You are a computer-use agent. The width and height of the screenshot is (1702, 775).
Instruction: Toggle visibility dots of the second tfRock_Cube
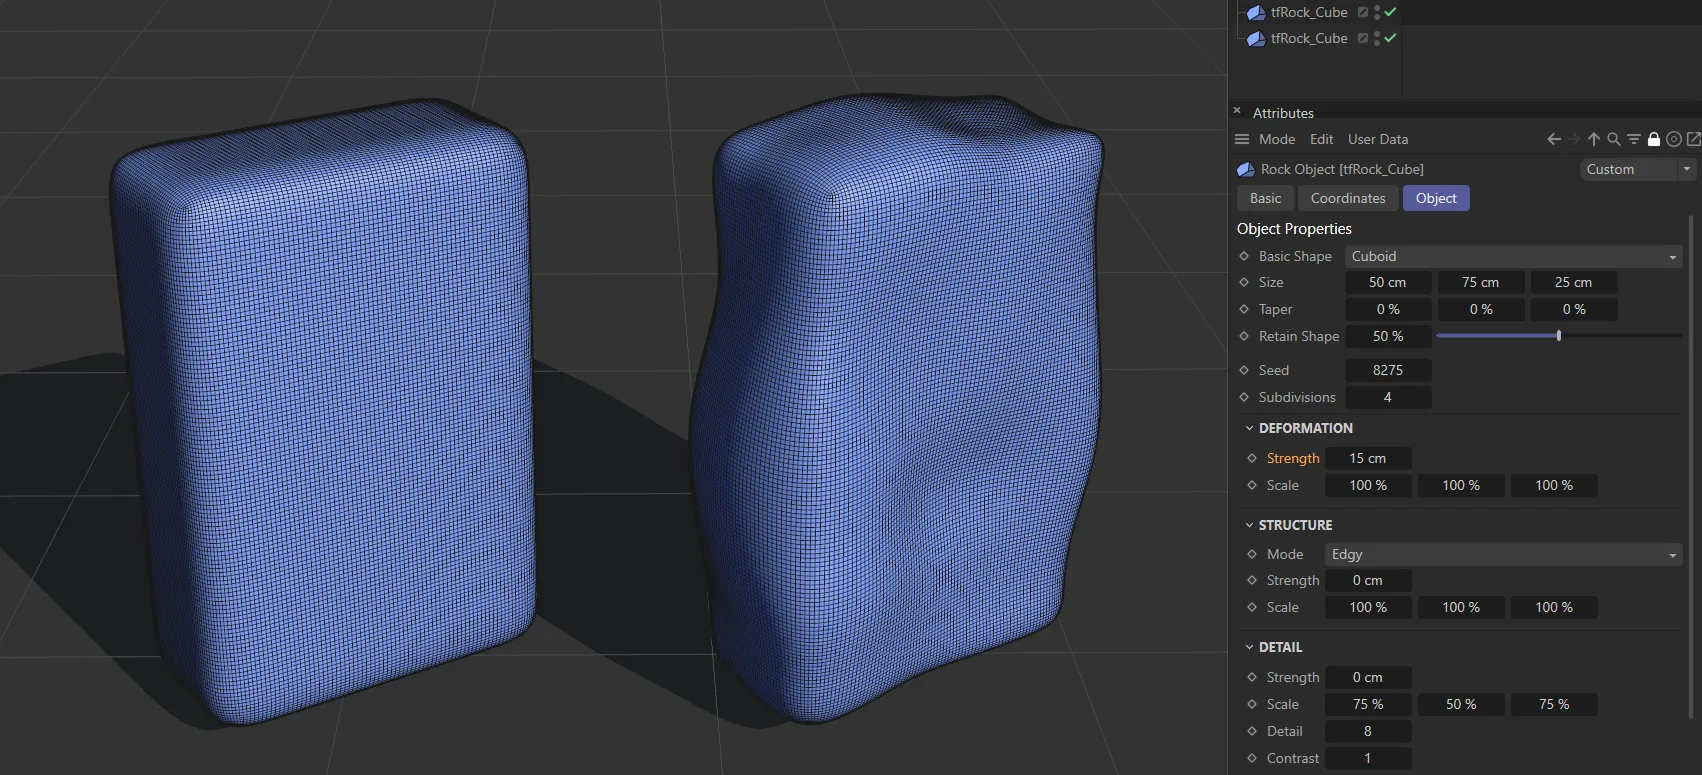coord(1377,38)
